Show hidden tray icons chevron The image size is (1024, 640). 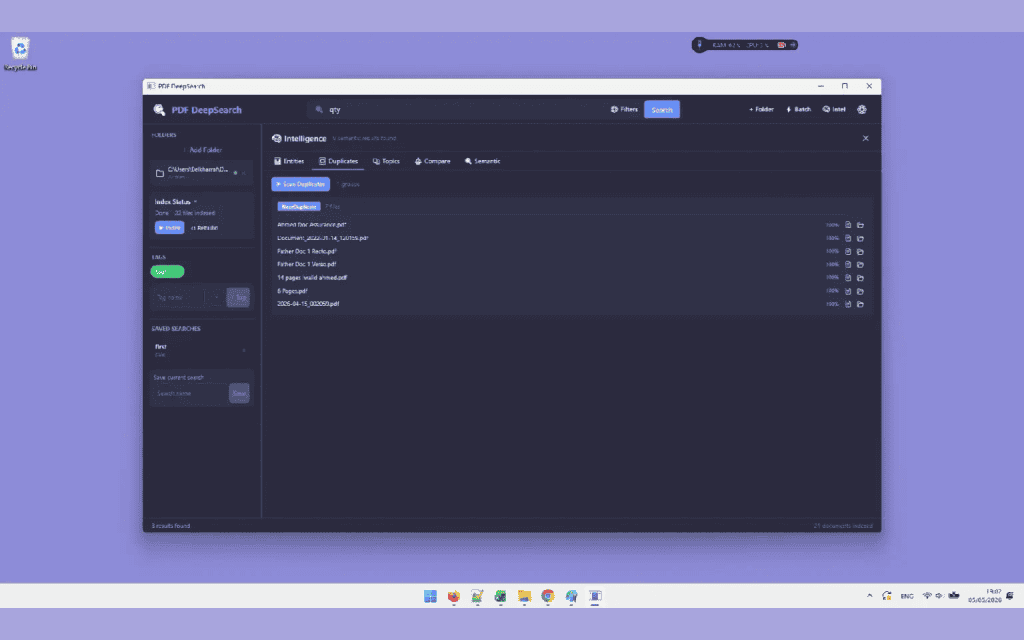(x=869, y=596)
